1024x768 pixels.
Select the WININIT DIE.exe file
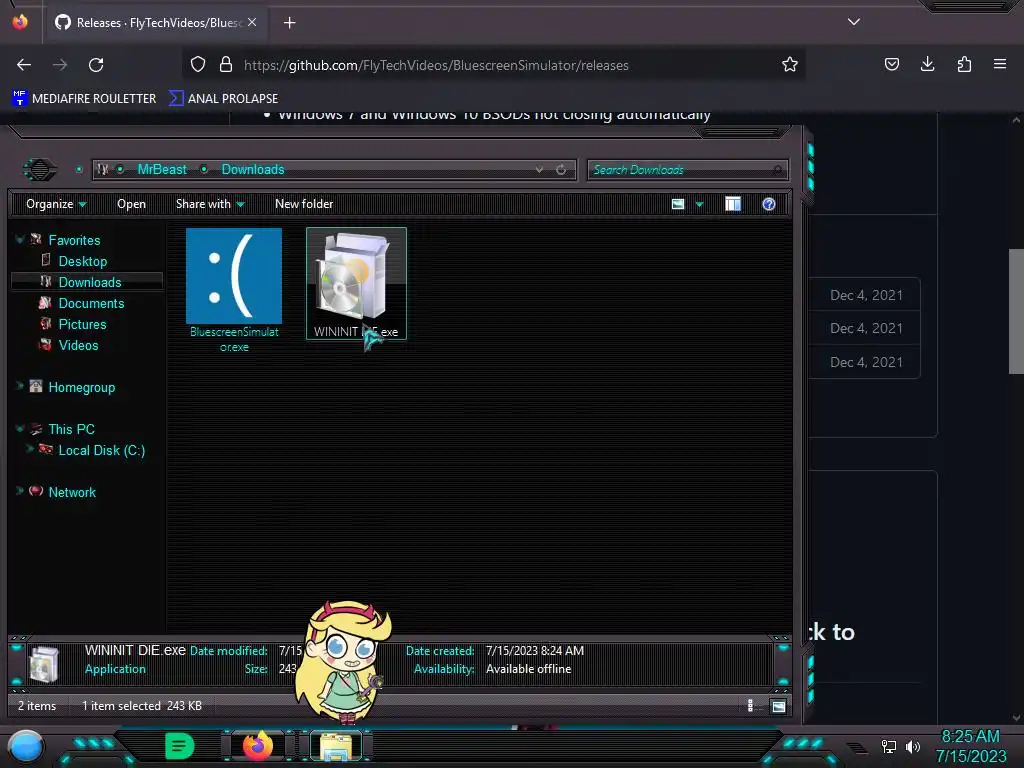tap(357, 283)
